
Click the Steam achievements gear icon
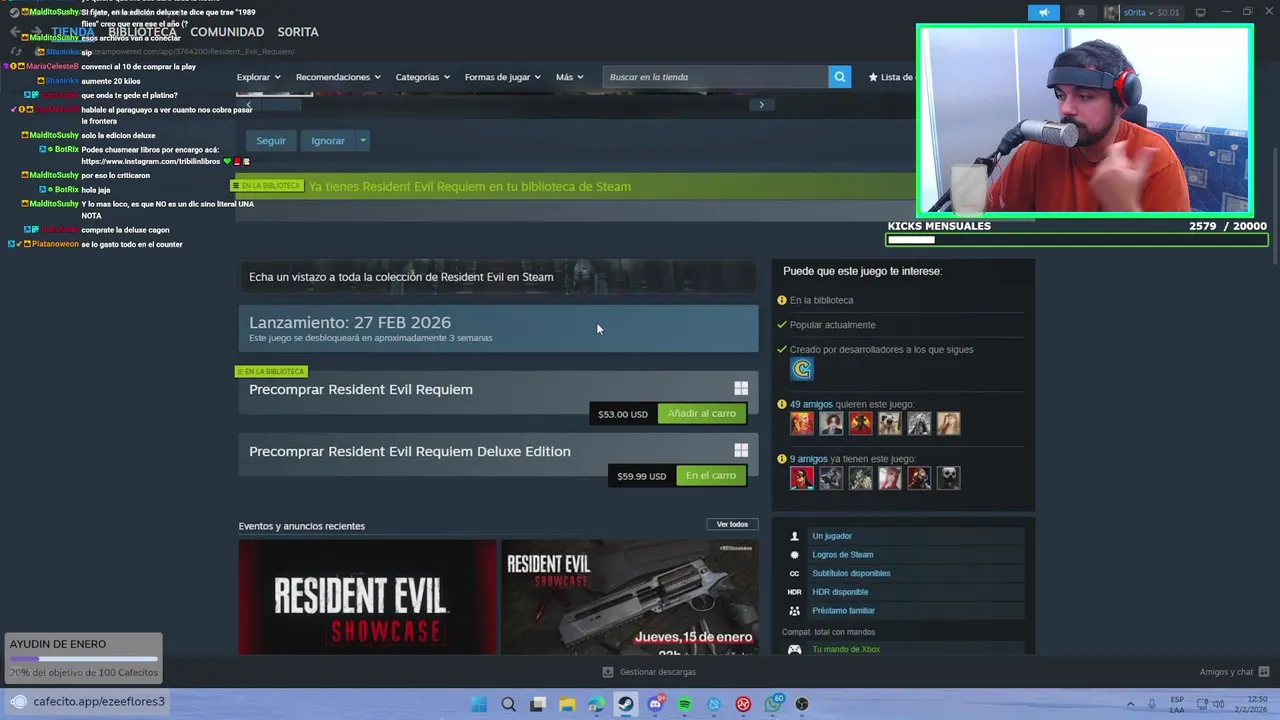pyautogui.click(x=795, y=555)
